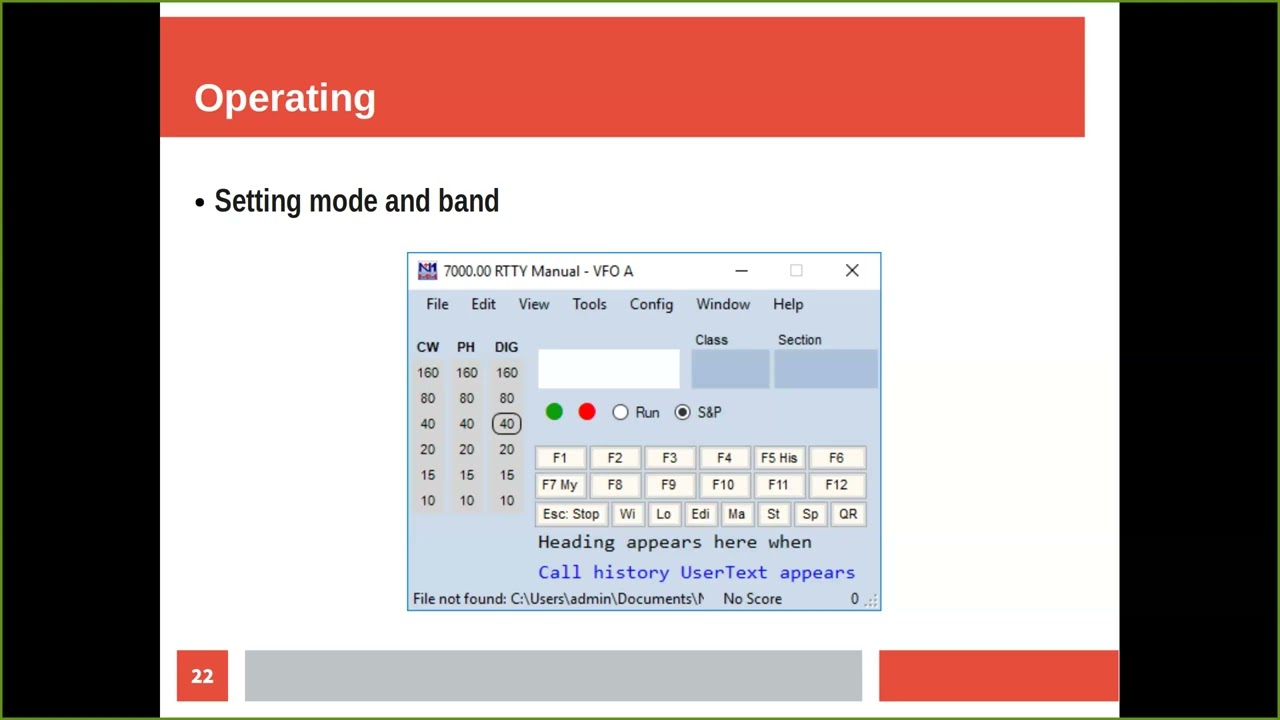Open the Config menu
Viewport: 1280px width, 720px height.
point(651,304)
